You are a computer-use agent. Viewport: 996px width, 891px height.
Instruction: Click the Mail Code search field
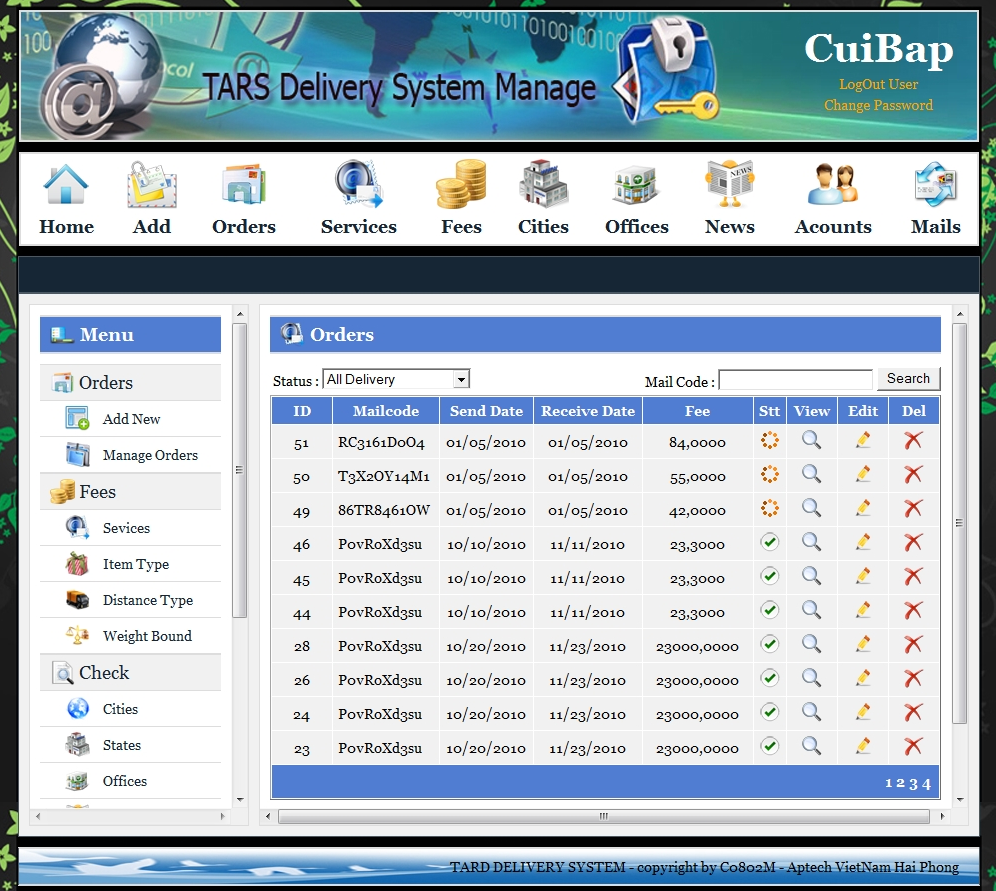pyautogui.click(x=795, y=380)
